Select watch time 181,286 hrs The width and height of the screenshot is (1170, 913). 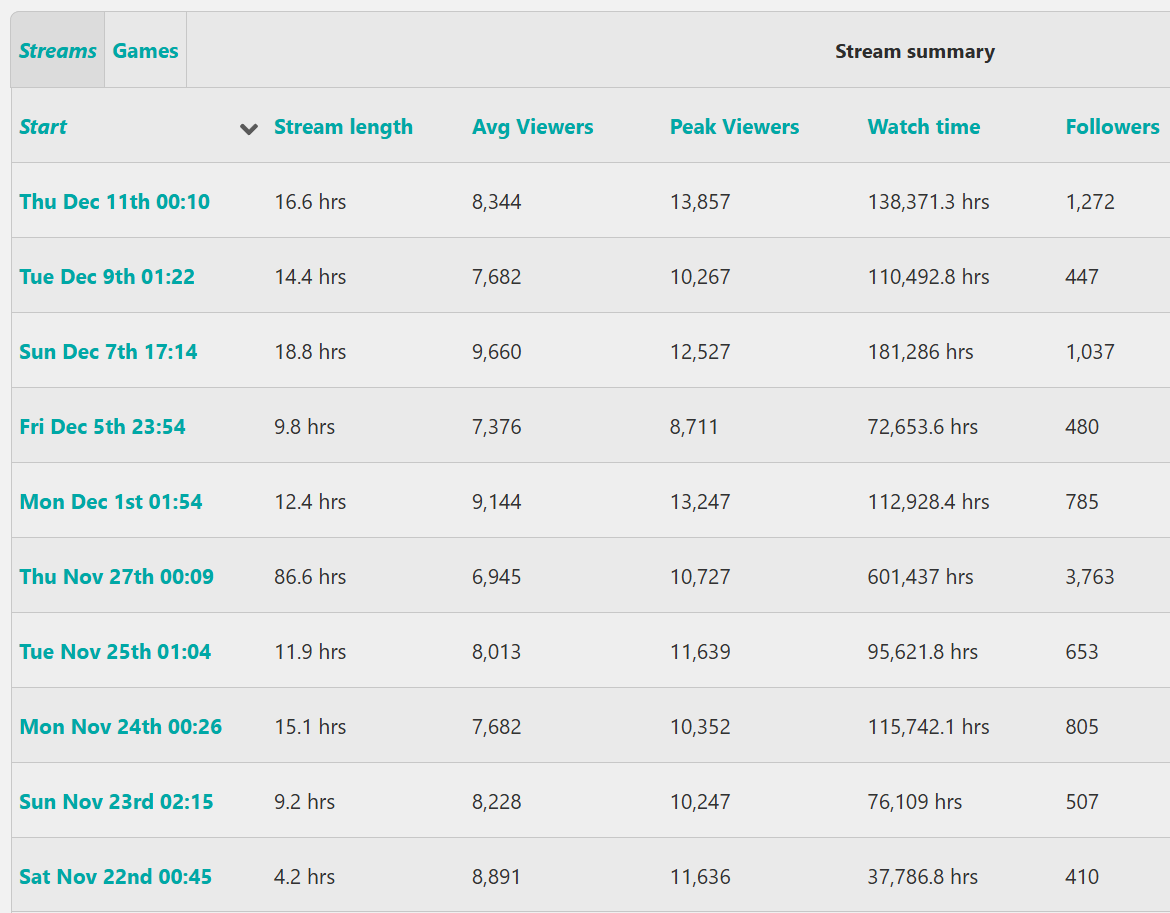click(920, 351)
